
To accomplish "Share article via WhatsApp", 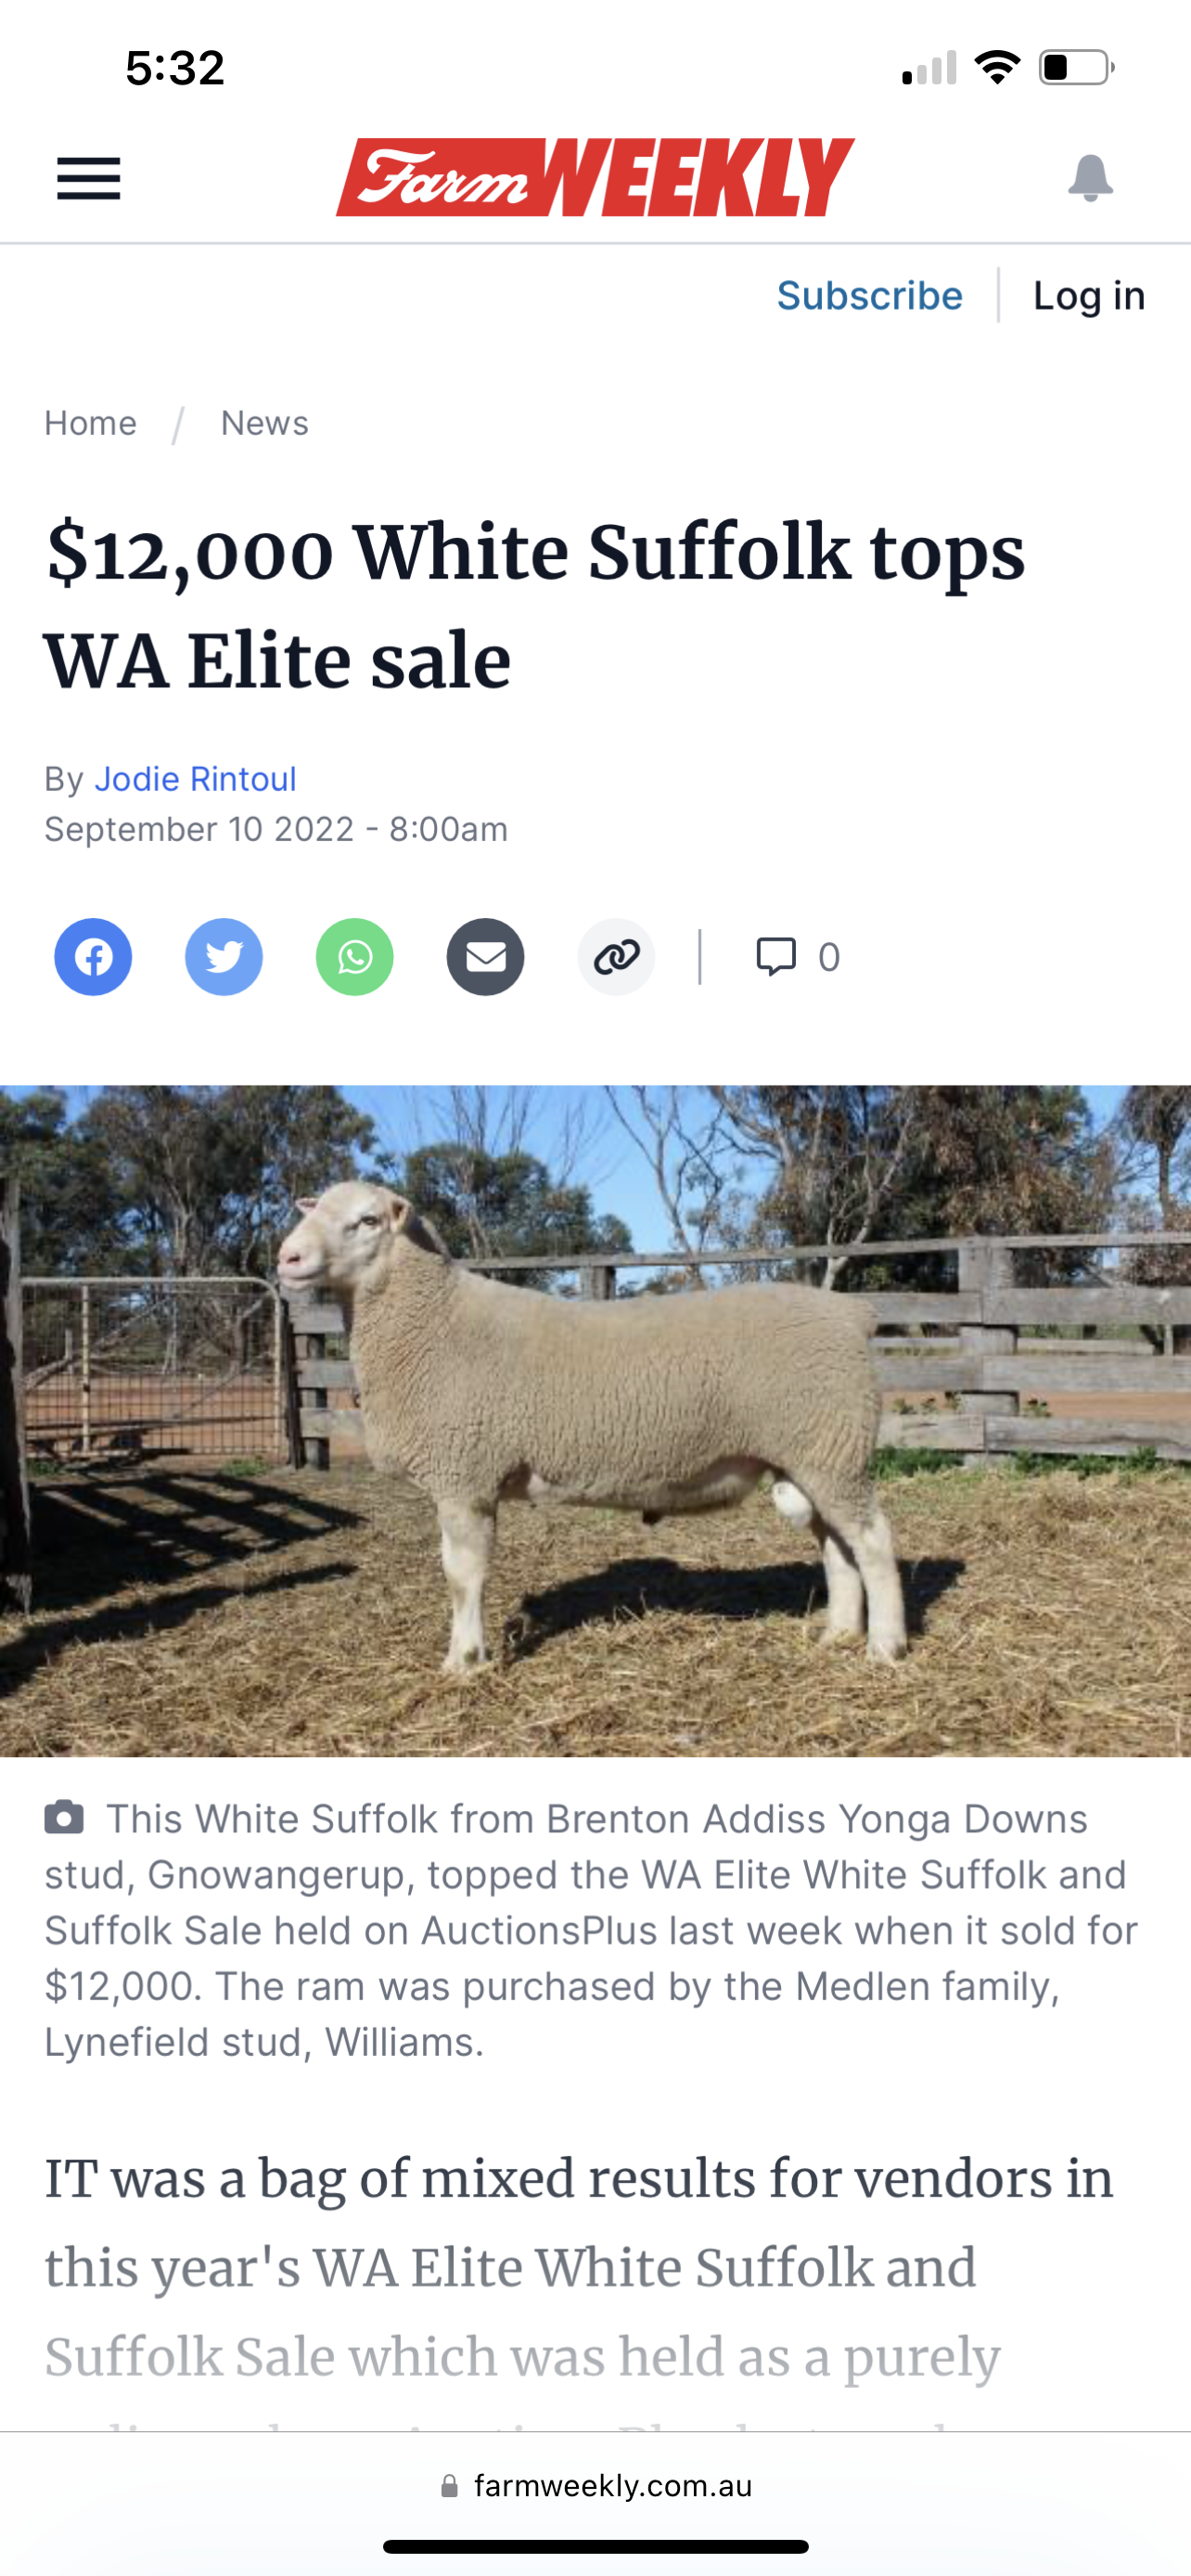I will click(355, 957).
